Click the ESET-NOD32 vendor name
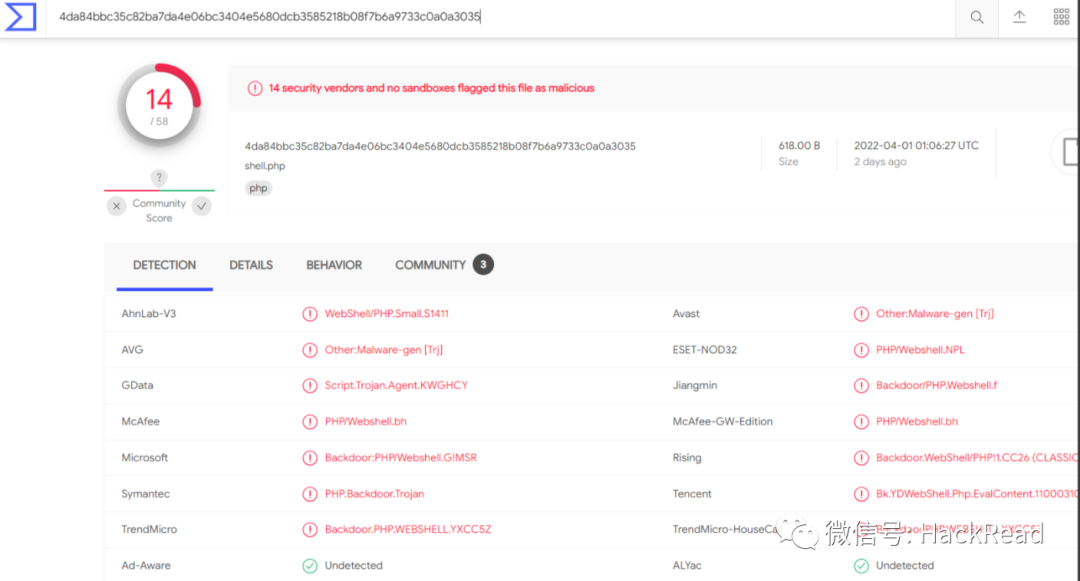 point(705,350)
